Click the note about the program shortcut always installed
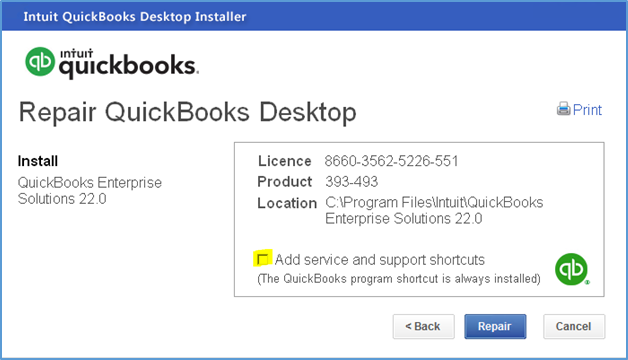The image size is (628, 360). pyautogui.click(x=399, y=279)
